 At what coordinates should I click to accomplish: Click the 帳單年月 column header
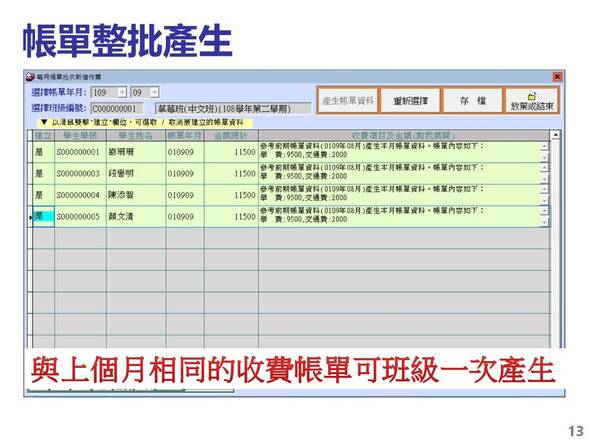click(185, 135)
